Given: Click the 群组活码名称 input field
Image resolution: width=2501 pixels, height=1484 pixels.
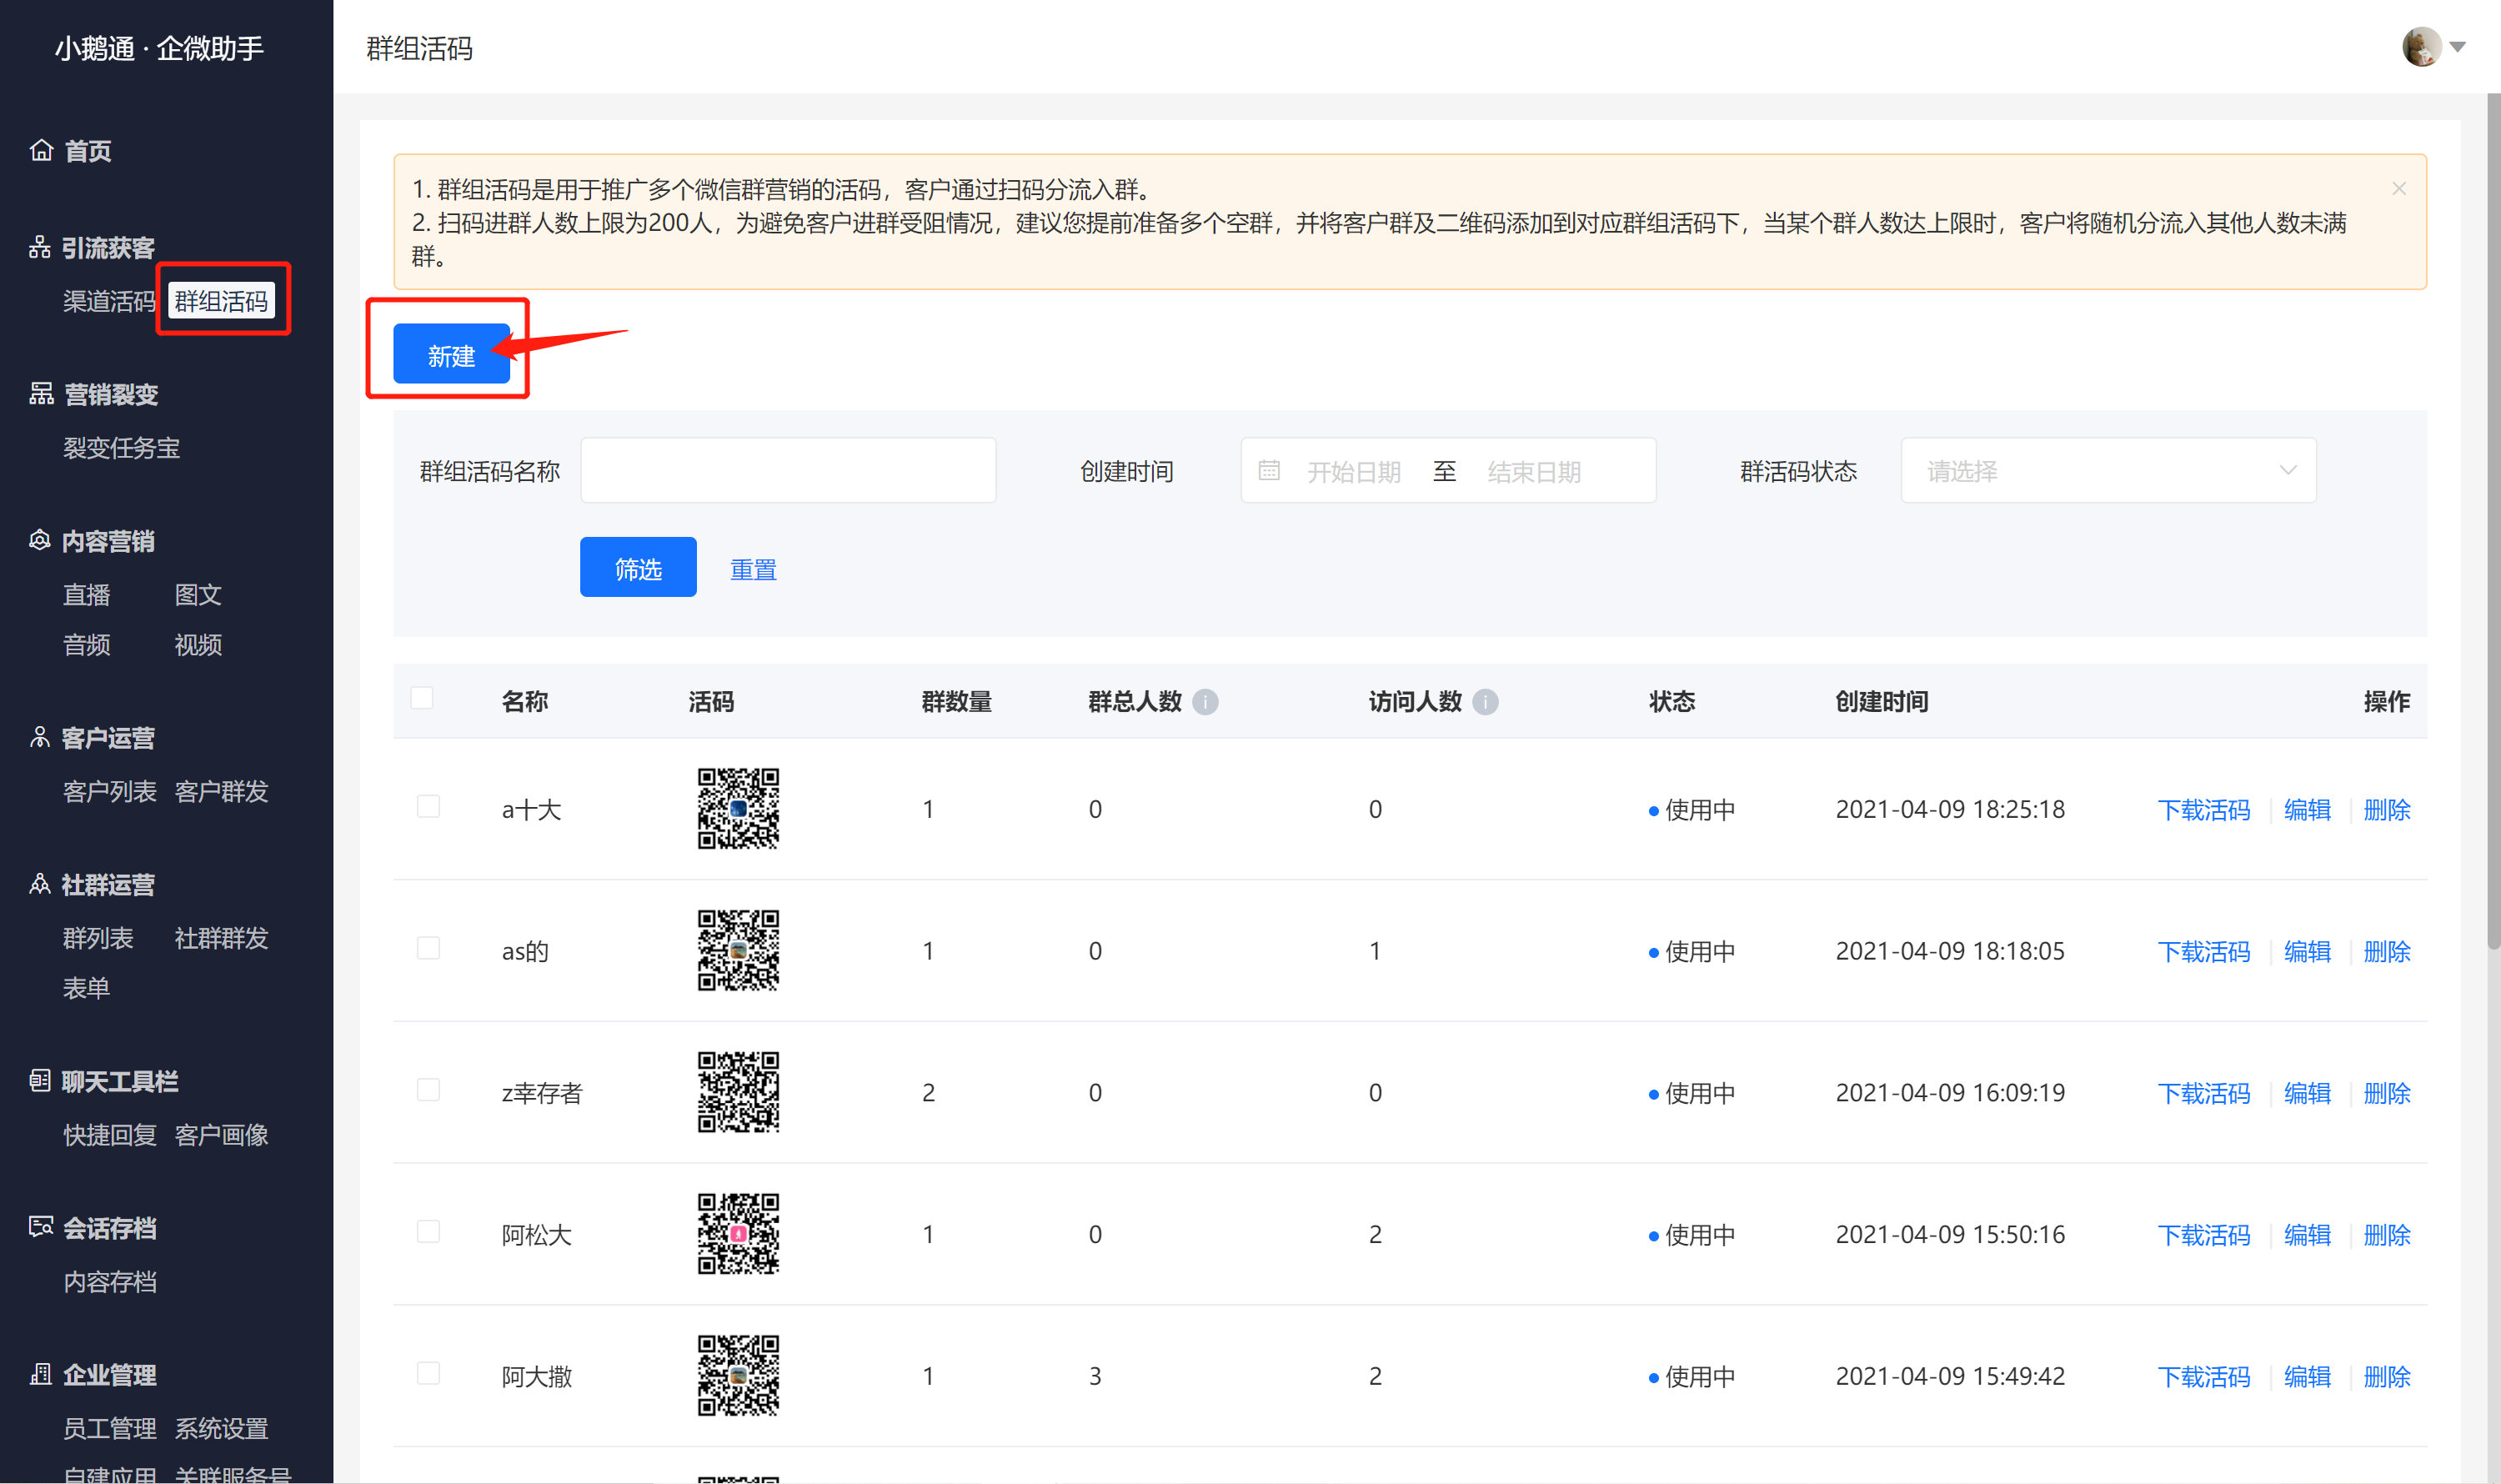Looking at the screenshot, I should [x=788, y=470].
